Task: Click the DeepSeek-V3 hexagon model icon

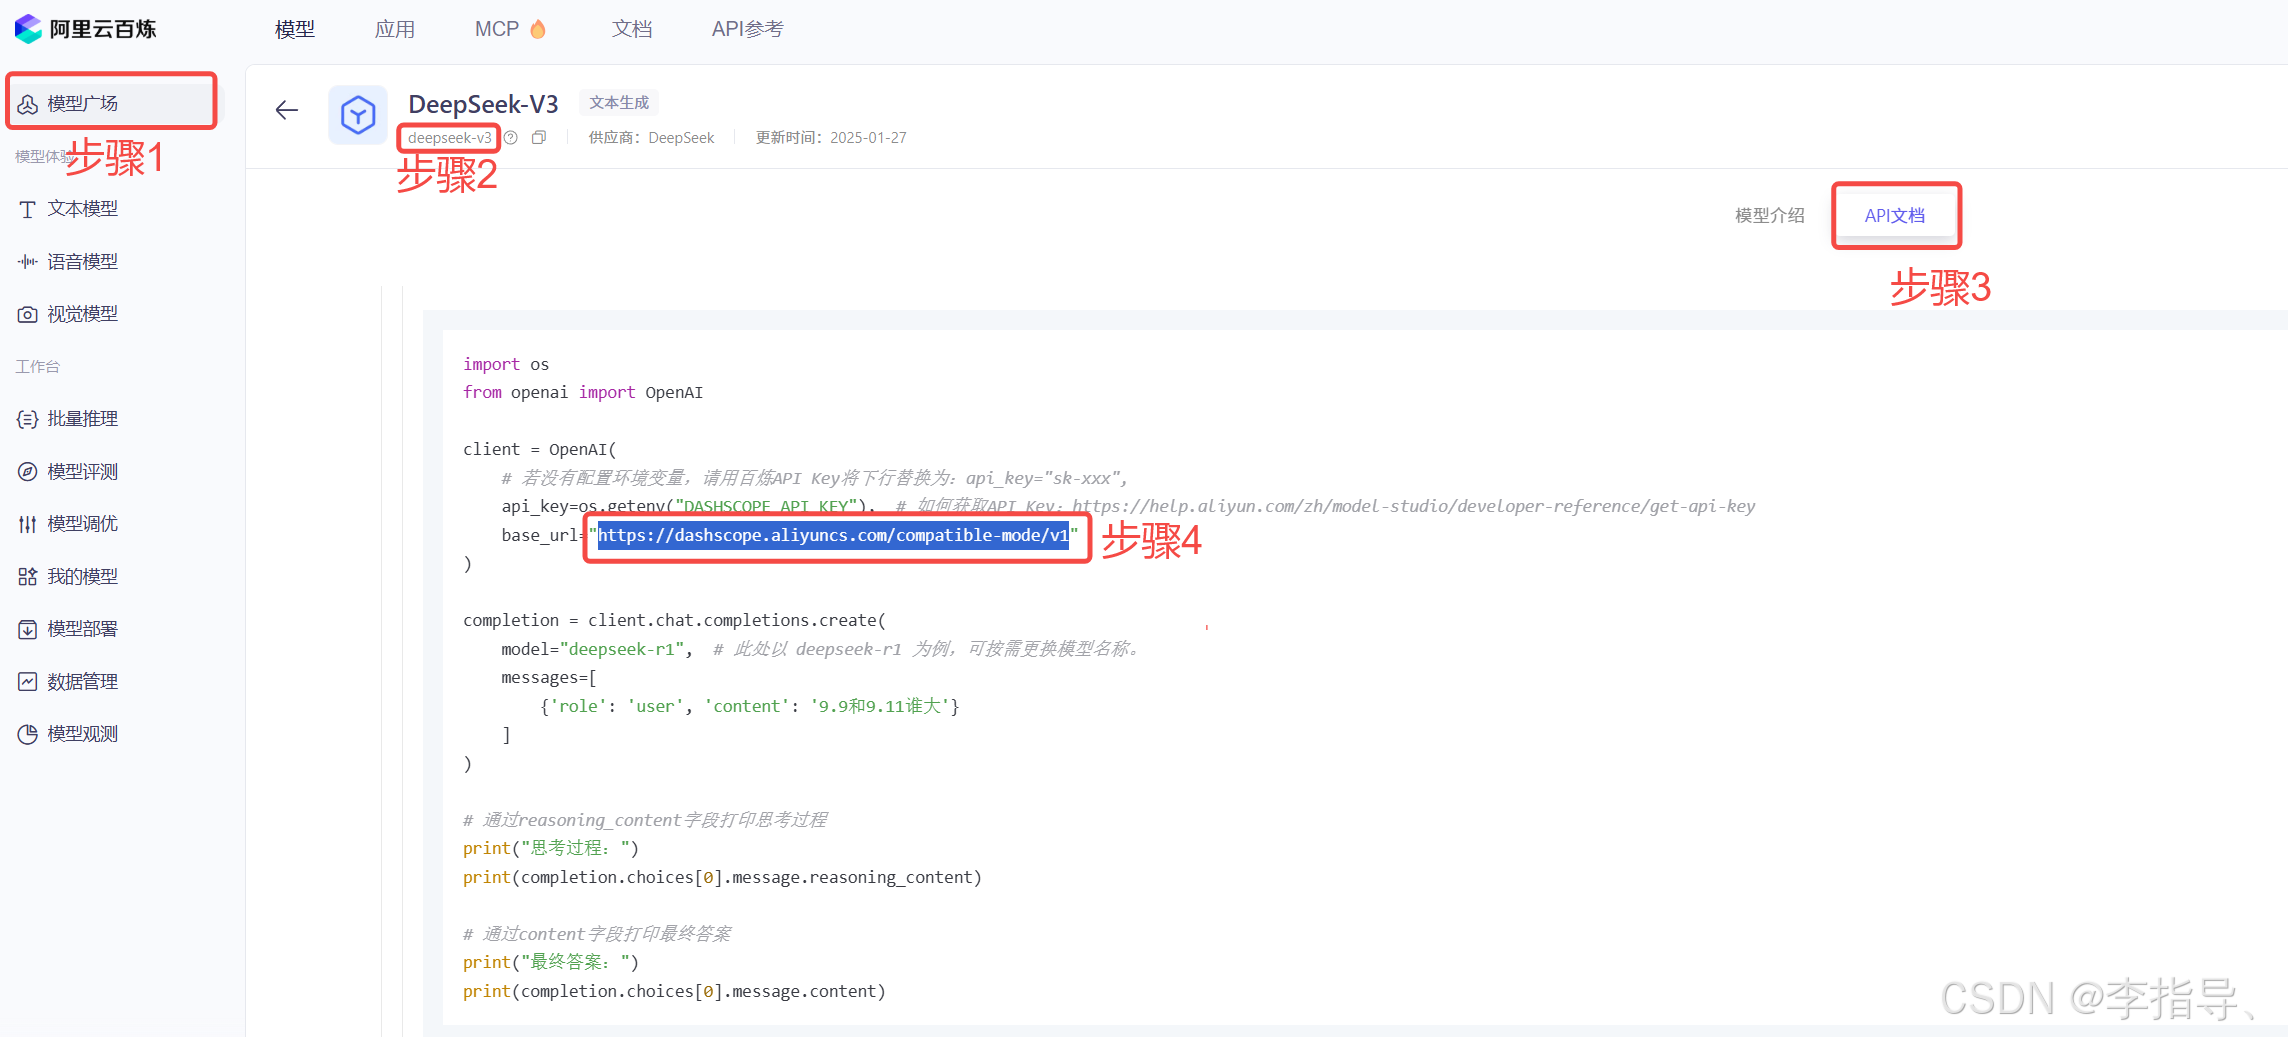Action: point(358,115)
